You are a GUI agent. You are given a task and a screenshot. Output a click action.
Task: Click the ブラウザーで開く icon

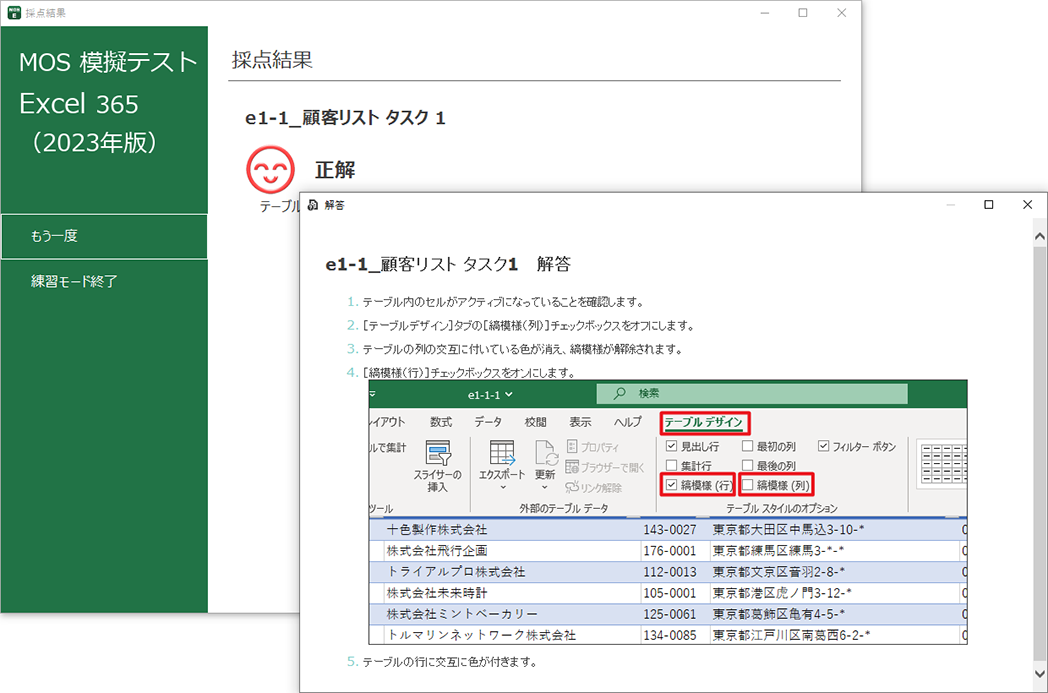[x=572, y=466]
